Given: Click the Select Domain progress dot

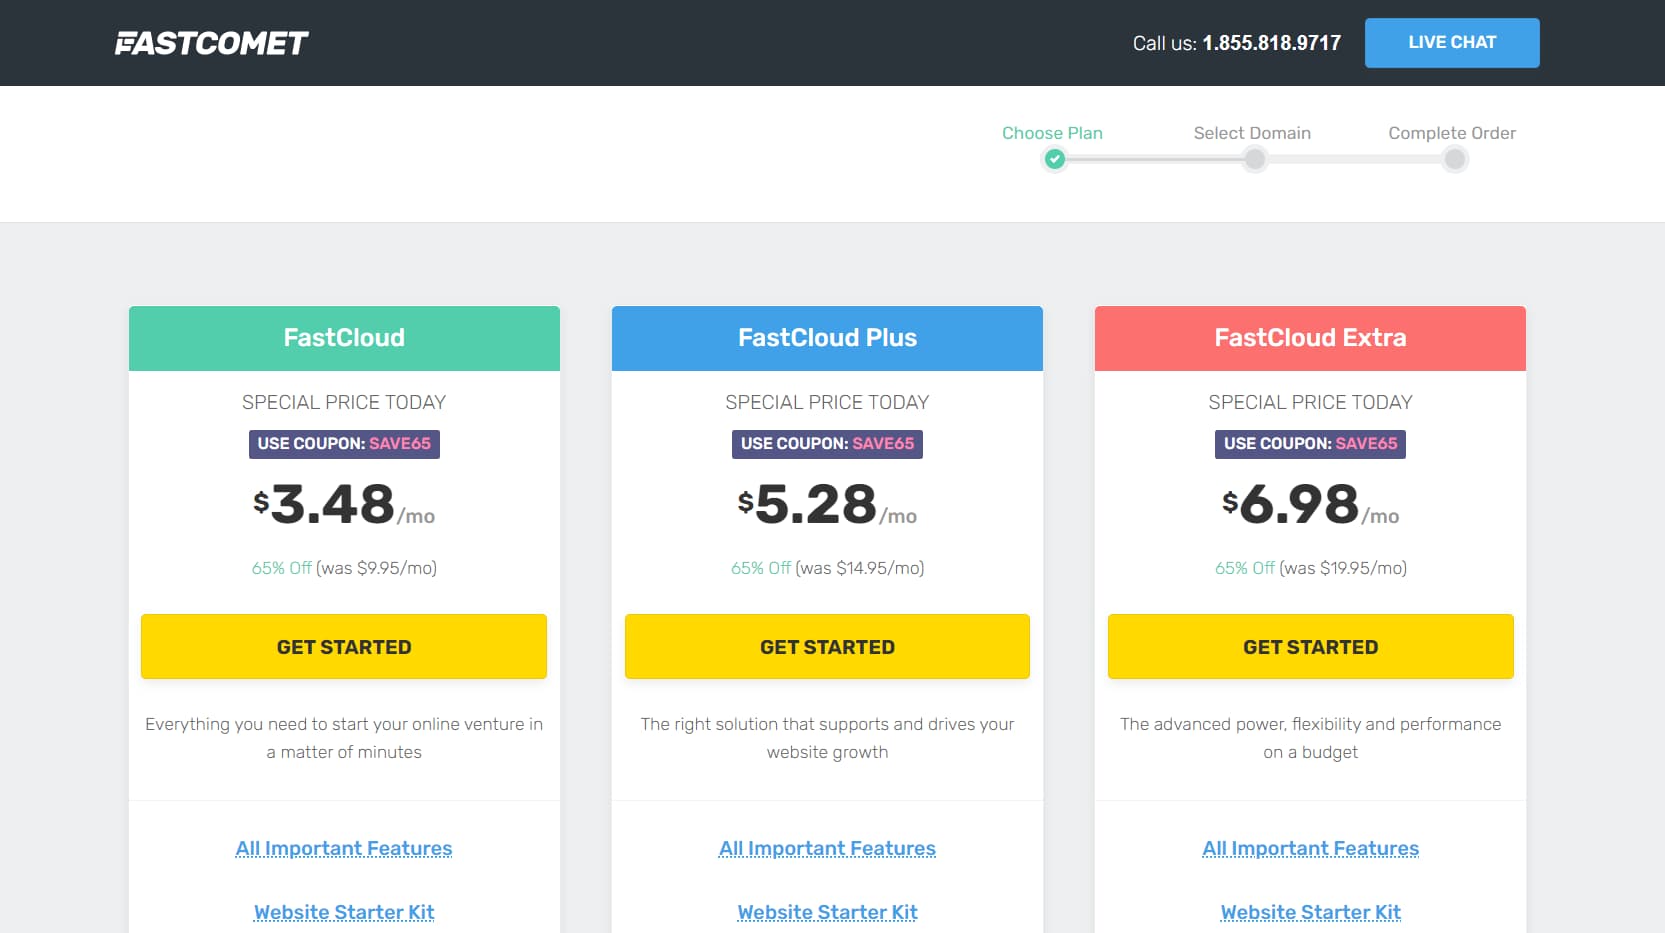Looking at the screenshot, I should coord(1254,159).
